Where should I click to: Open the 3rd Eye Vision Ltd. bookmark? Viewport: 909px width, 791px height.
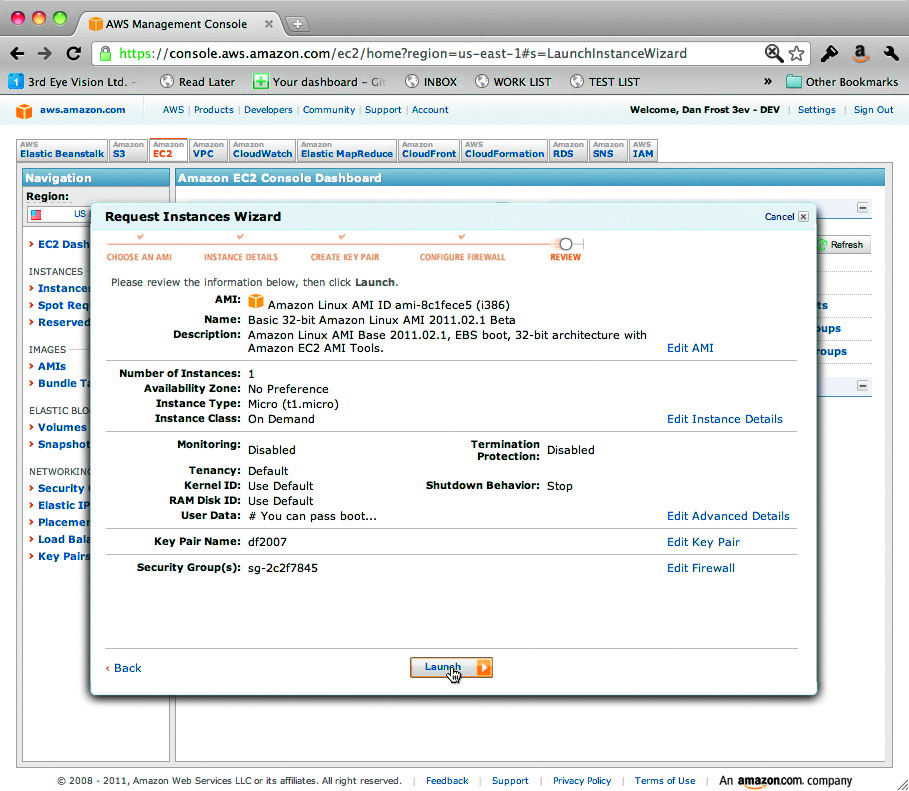click(x=73, y=82)
